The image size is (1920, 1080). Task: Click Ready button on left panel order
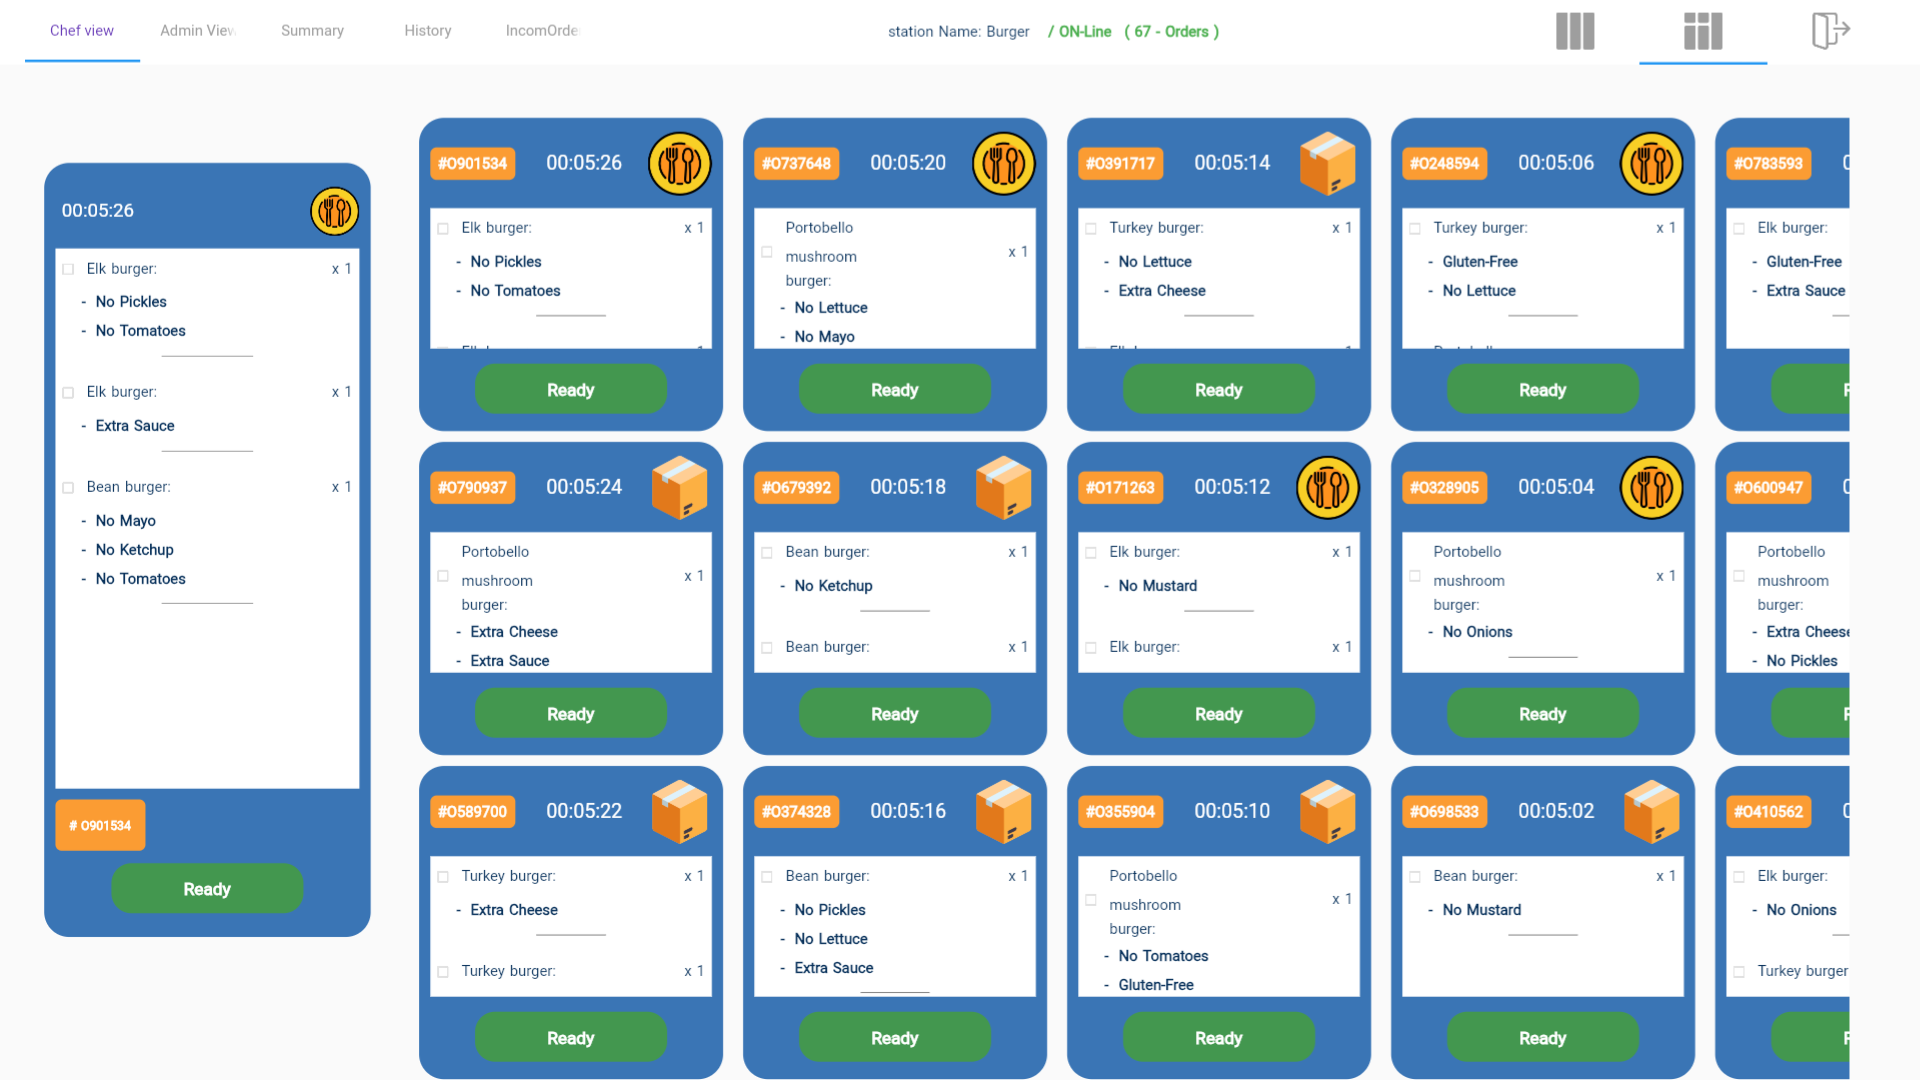(208, 889)
